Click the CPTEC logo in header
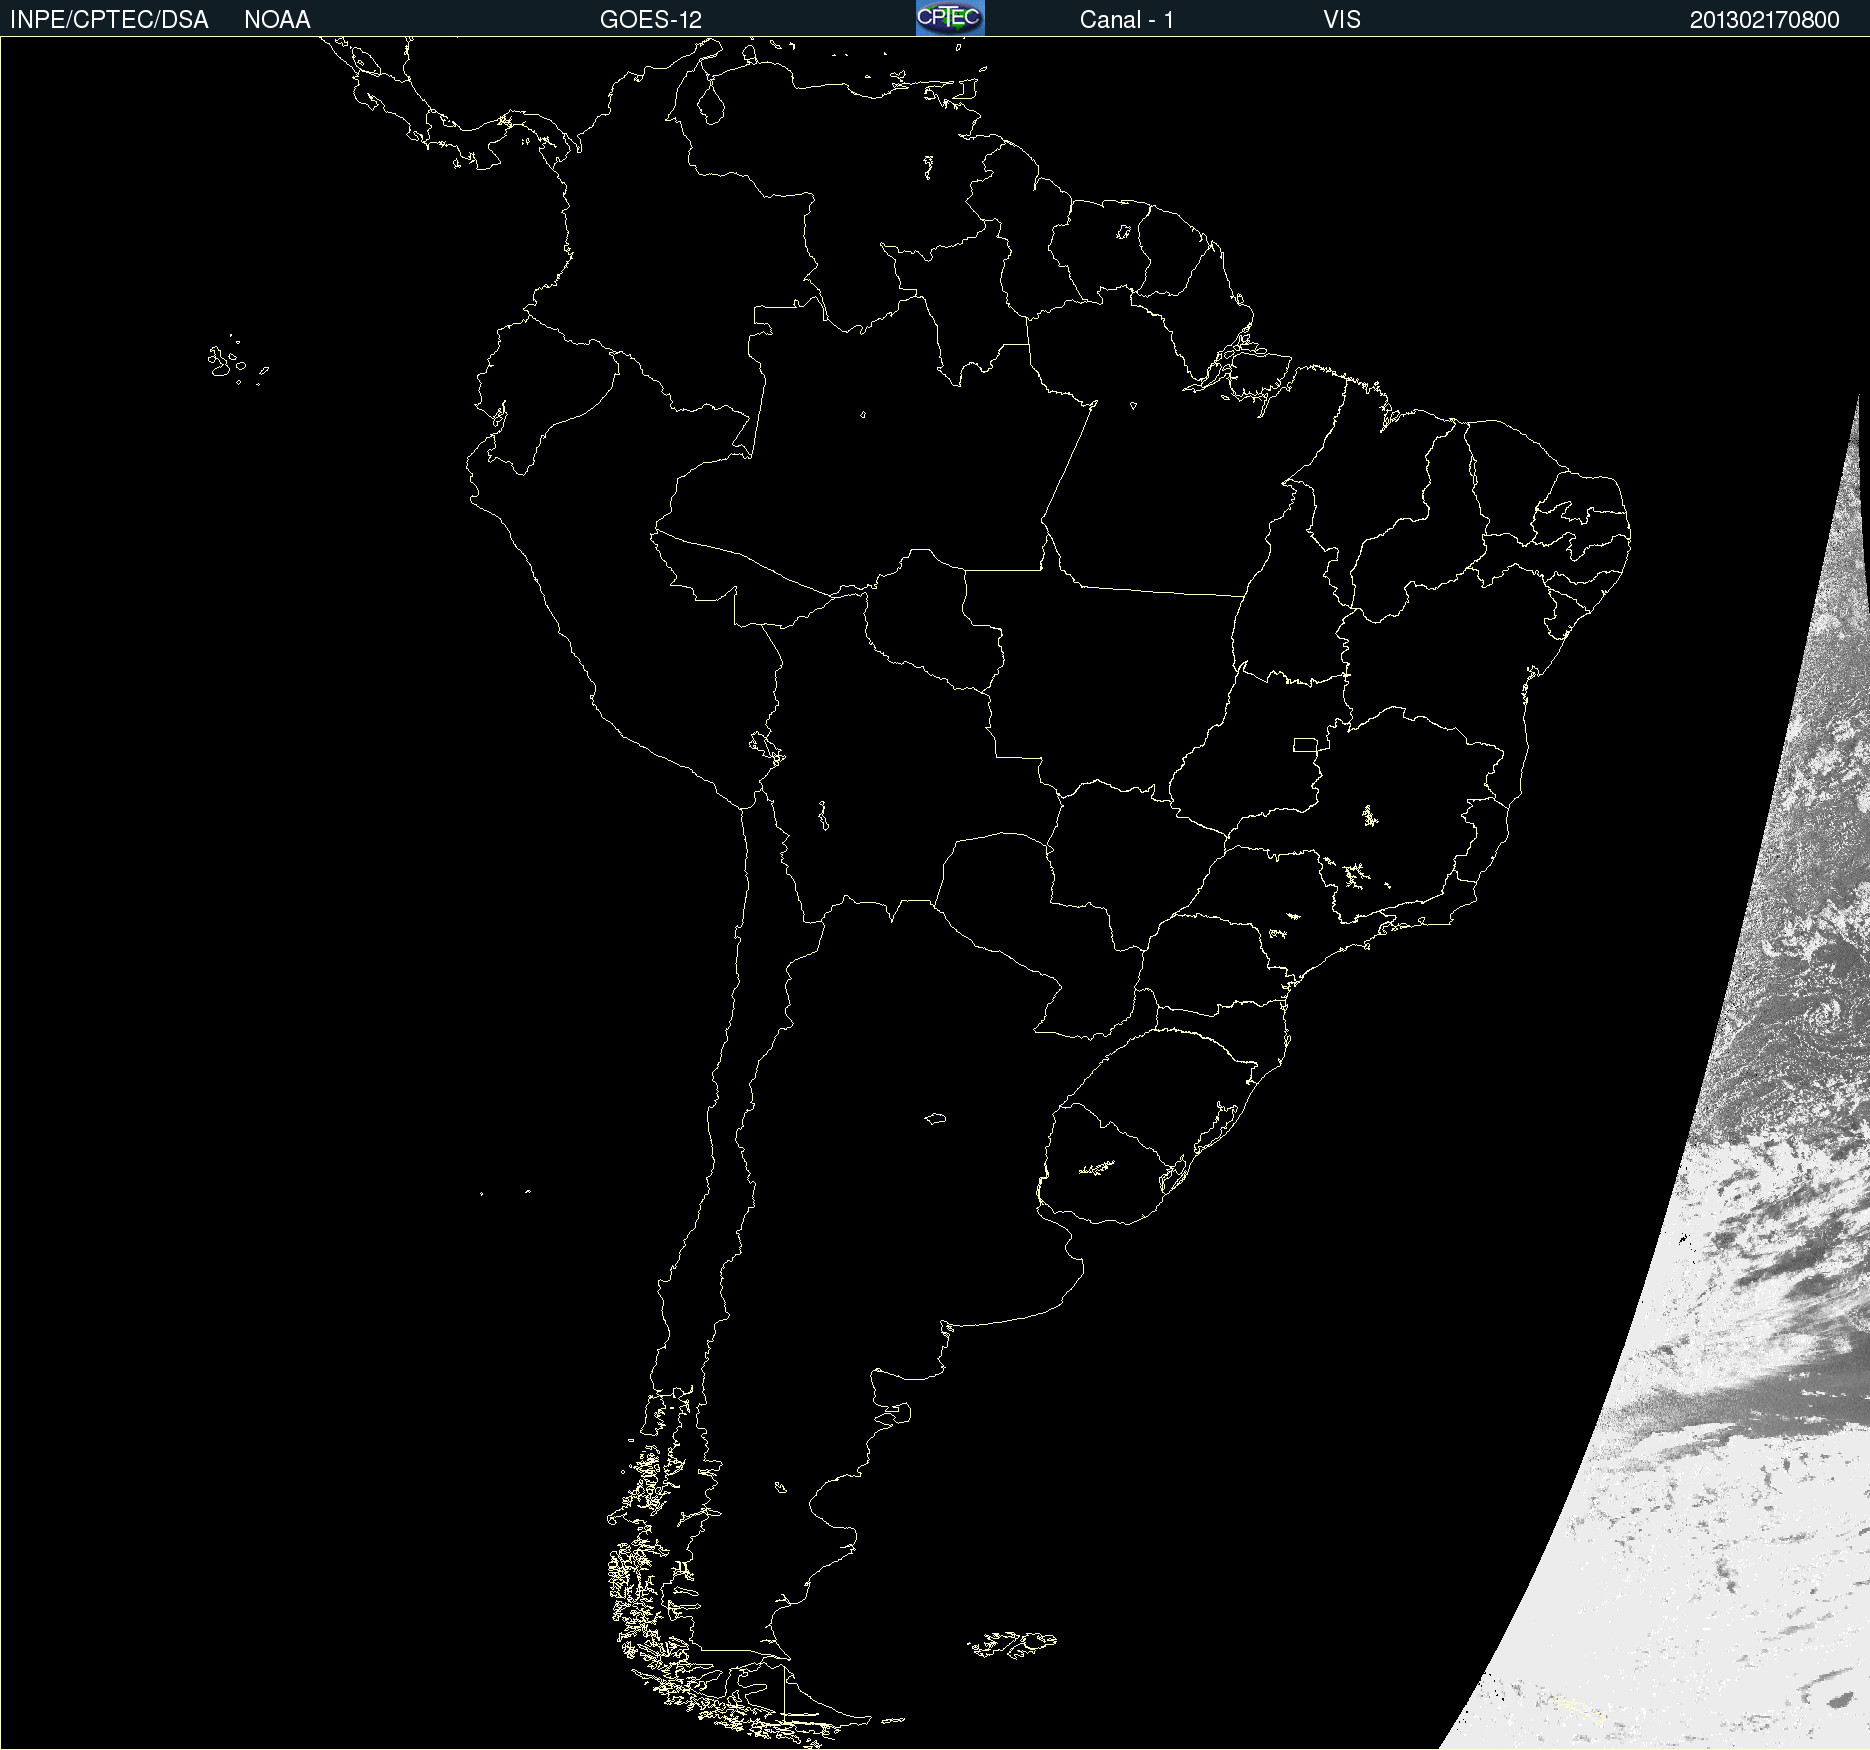This screenshot has height=1750, width=1870. click(950, 18)
